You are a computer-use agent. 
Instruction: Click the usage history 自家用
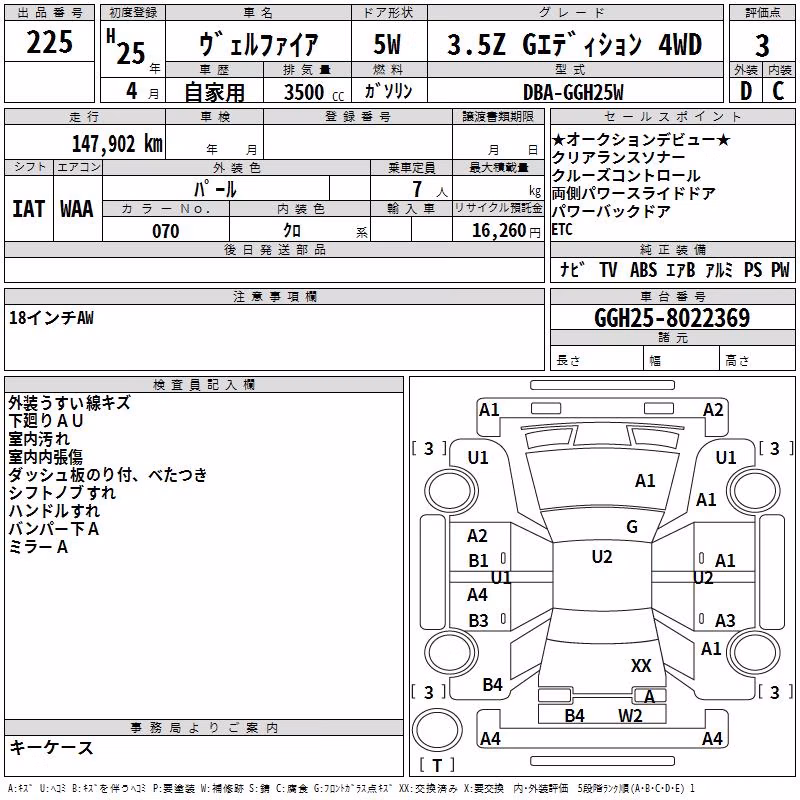click(214, 92)
